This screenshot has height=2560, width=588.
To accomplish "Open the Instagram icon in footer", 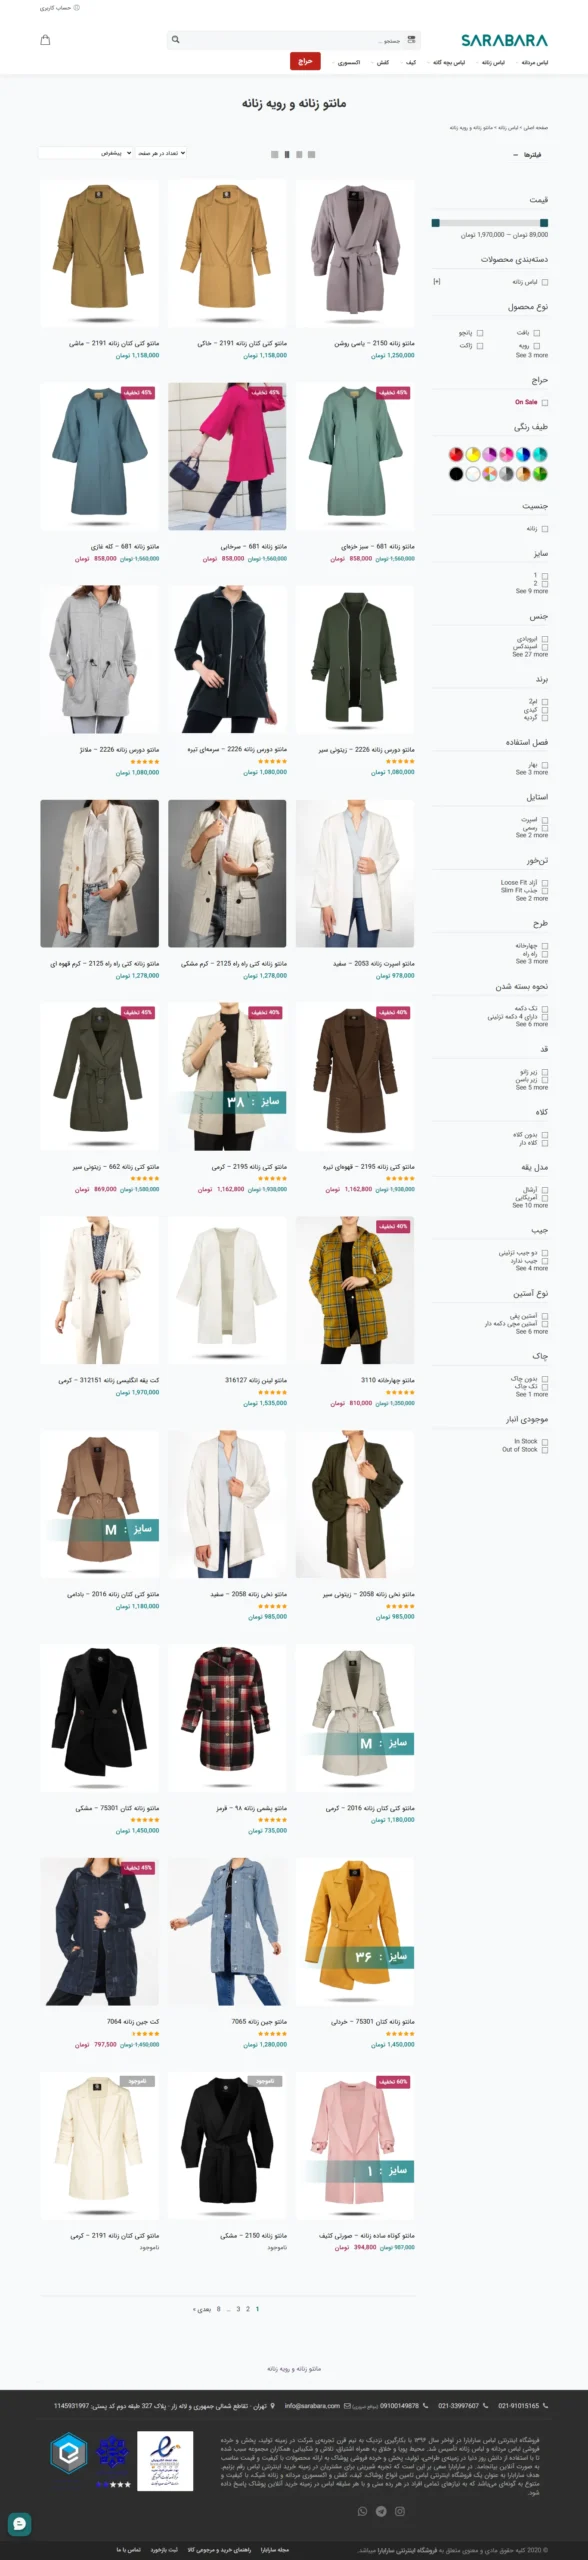I will click(x=399, y=2511).
